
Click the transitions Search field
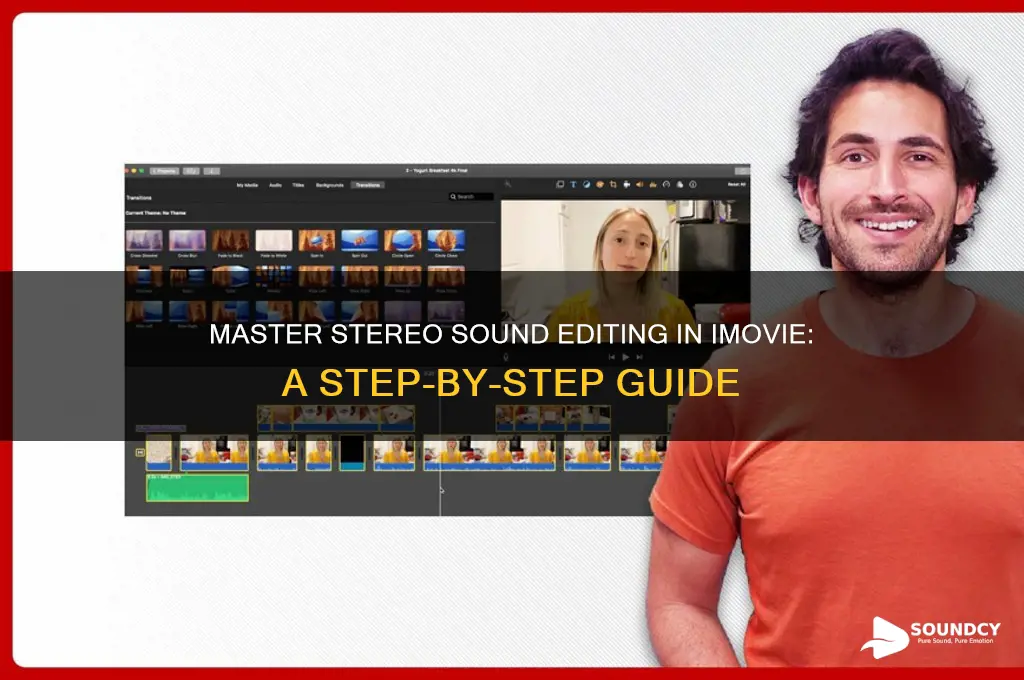(x=471, y=197)
